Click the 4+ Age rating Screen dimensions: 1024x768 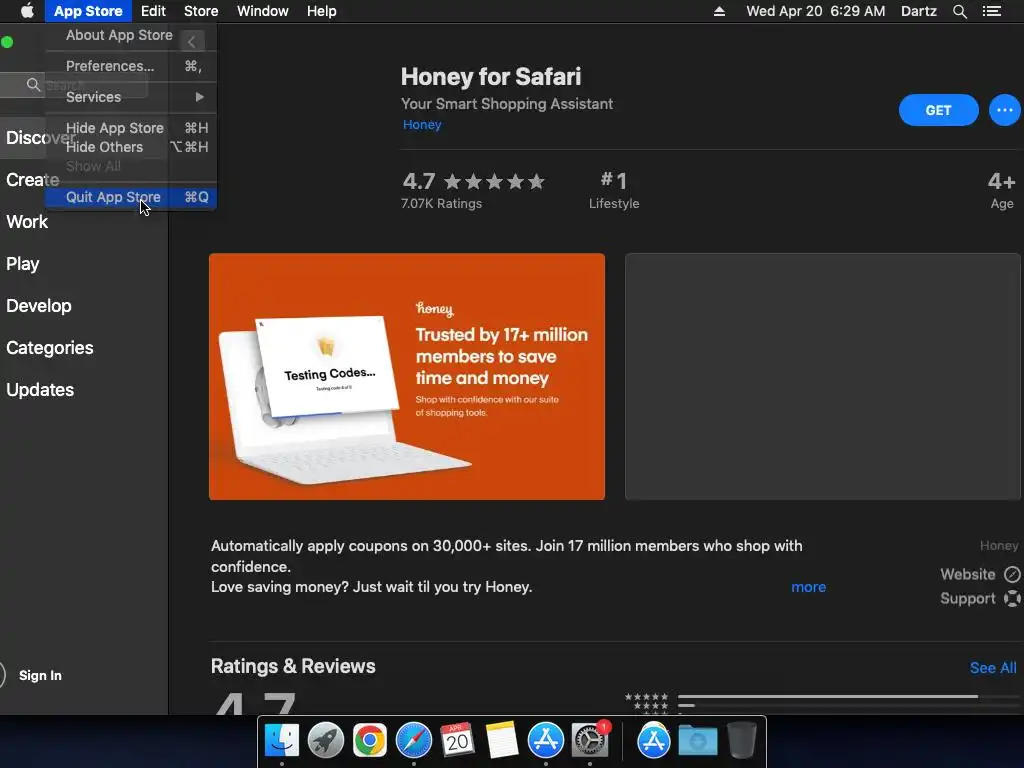pos(1002,190)
